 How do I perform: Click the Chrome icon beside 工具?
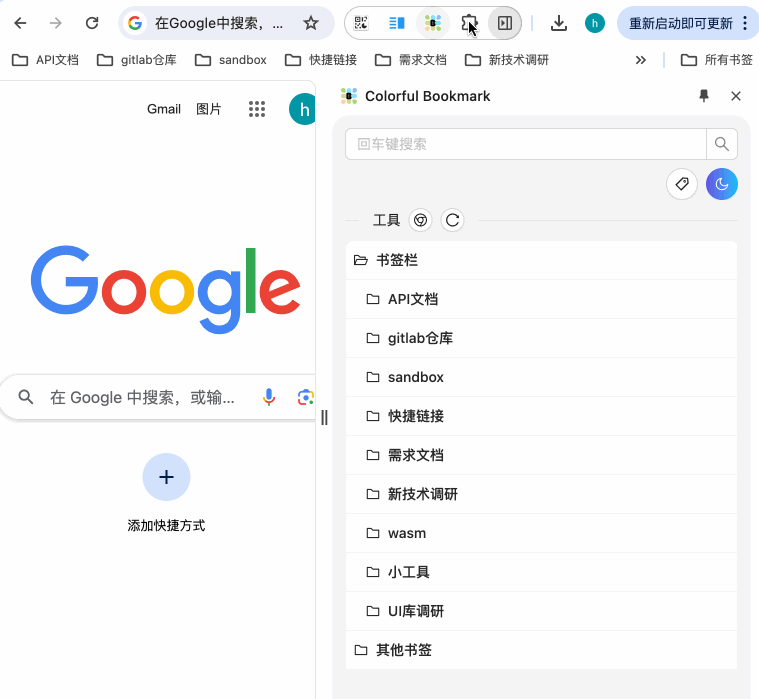coord(421,220)
